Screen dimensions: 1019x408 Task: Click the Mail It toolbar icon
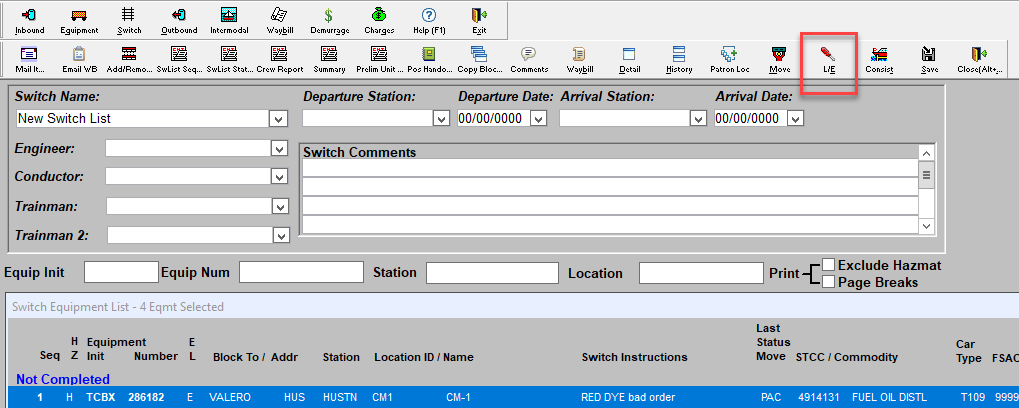click(29, 60)
